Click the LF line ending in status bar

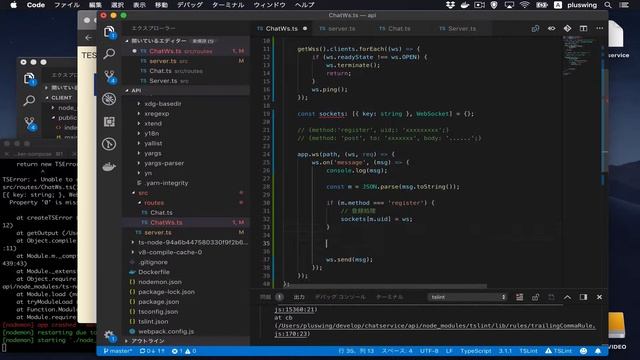click(449, 351)
